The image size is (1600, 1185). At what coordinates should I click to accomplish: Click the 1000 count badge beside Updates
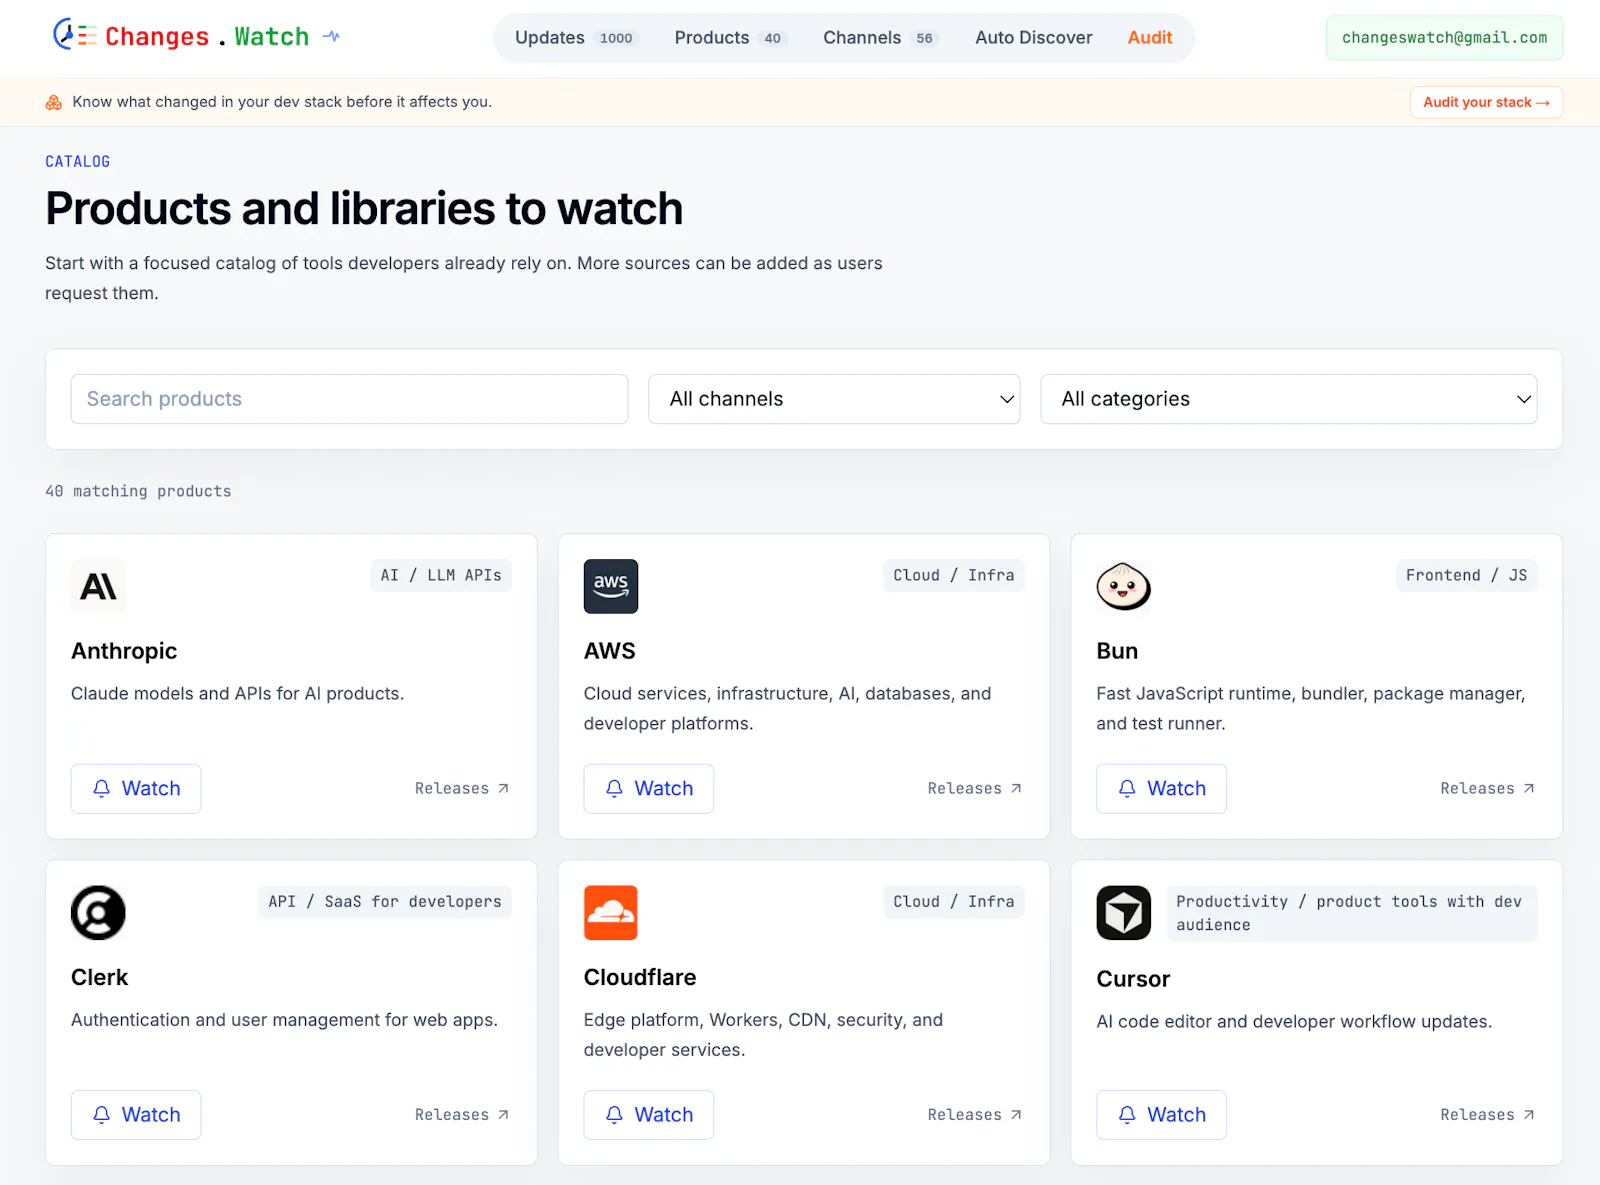(x=616, y=38)
